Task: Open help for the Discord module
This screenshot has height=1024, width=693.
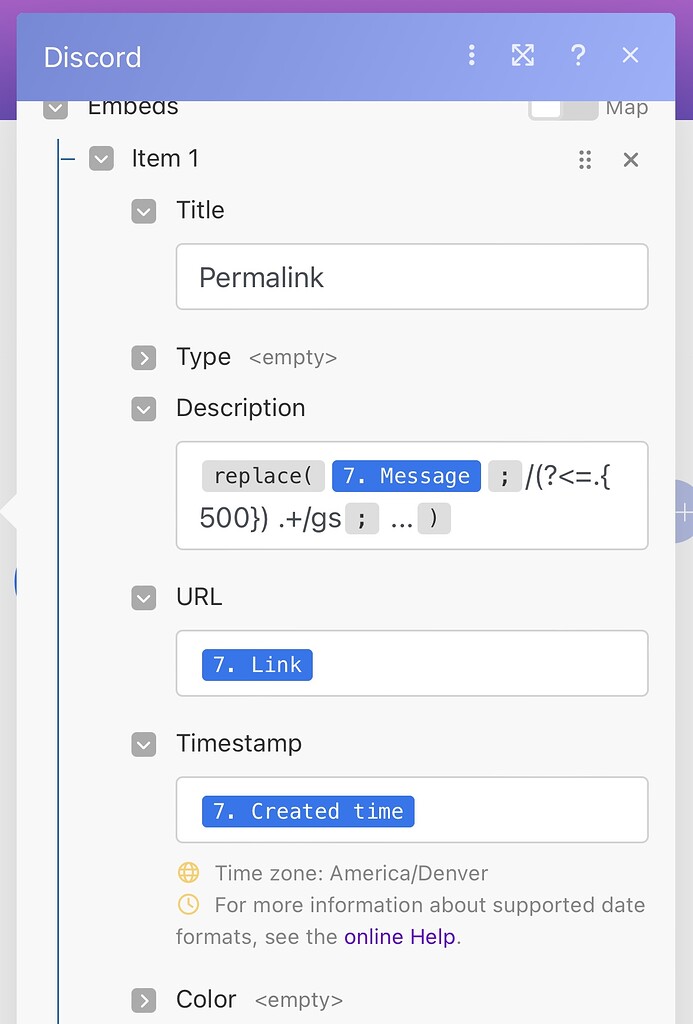Action: coord(578,56)
